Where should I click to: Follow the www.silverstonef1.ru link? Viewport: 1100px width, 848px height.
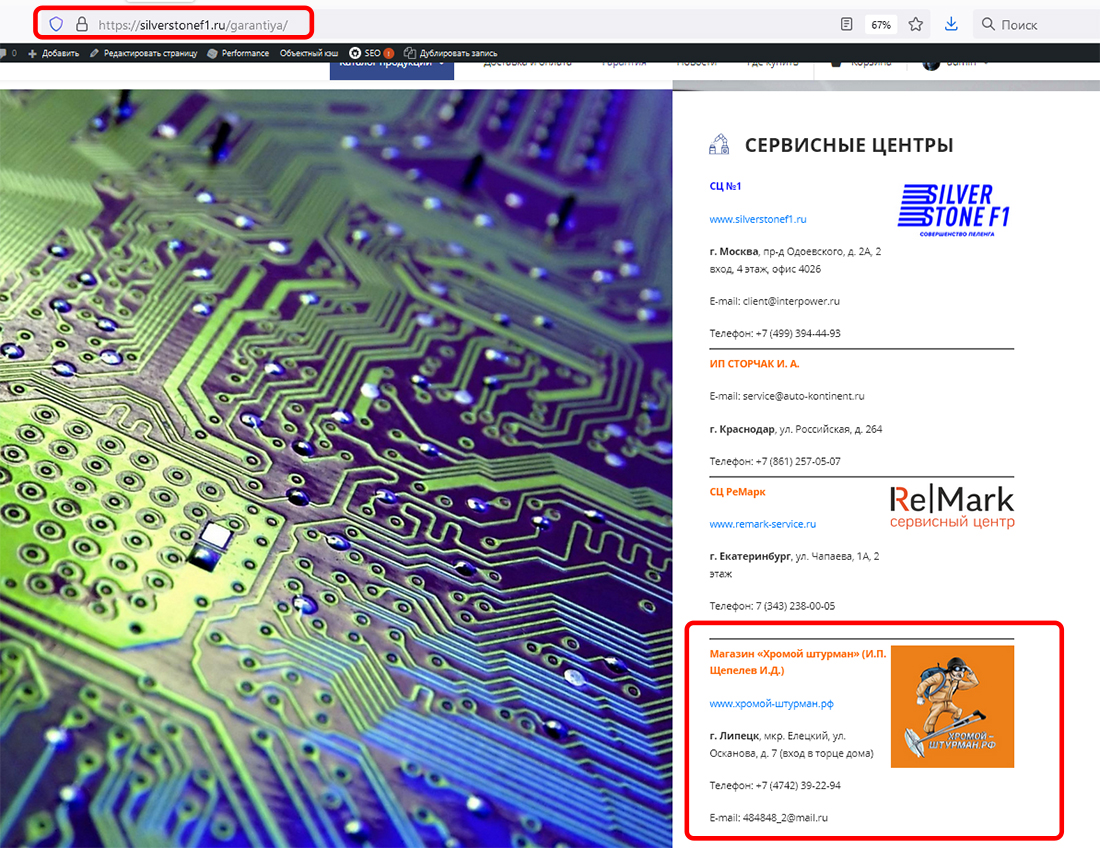tap(758, 219)
